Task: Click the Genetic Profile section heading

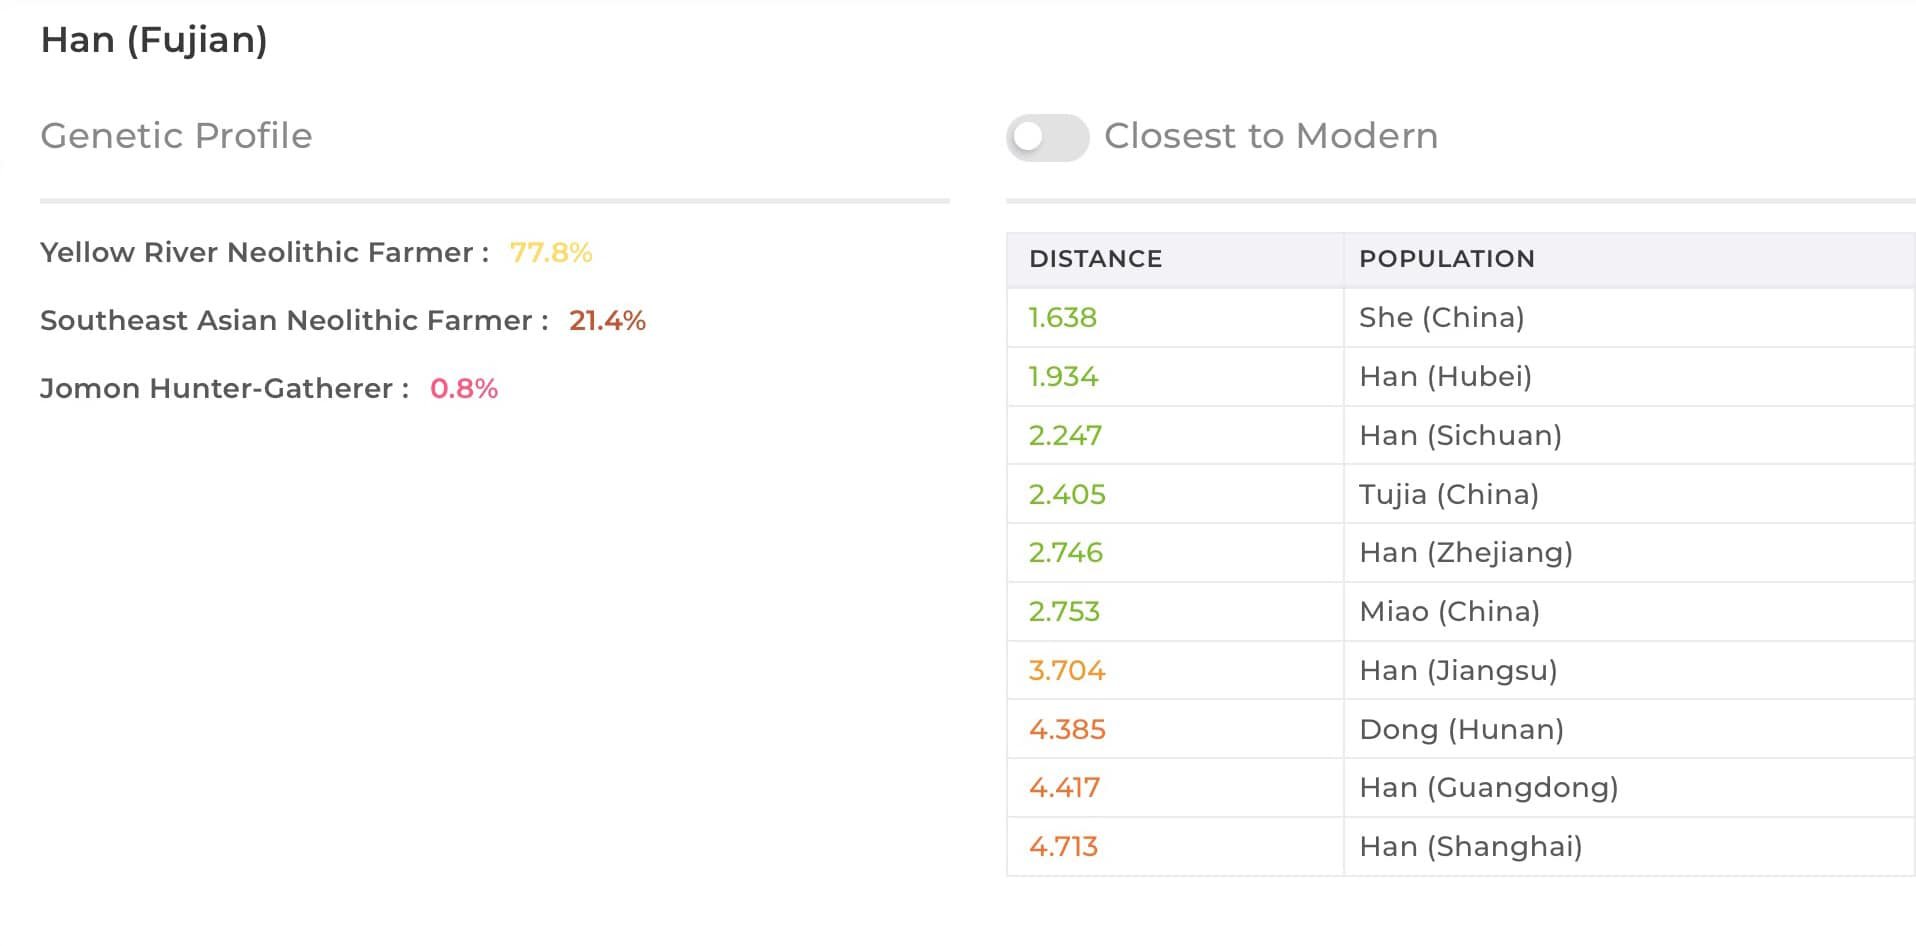Action: [176, 136]
